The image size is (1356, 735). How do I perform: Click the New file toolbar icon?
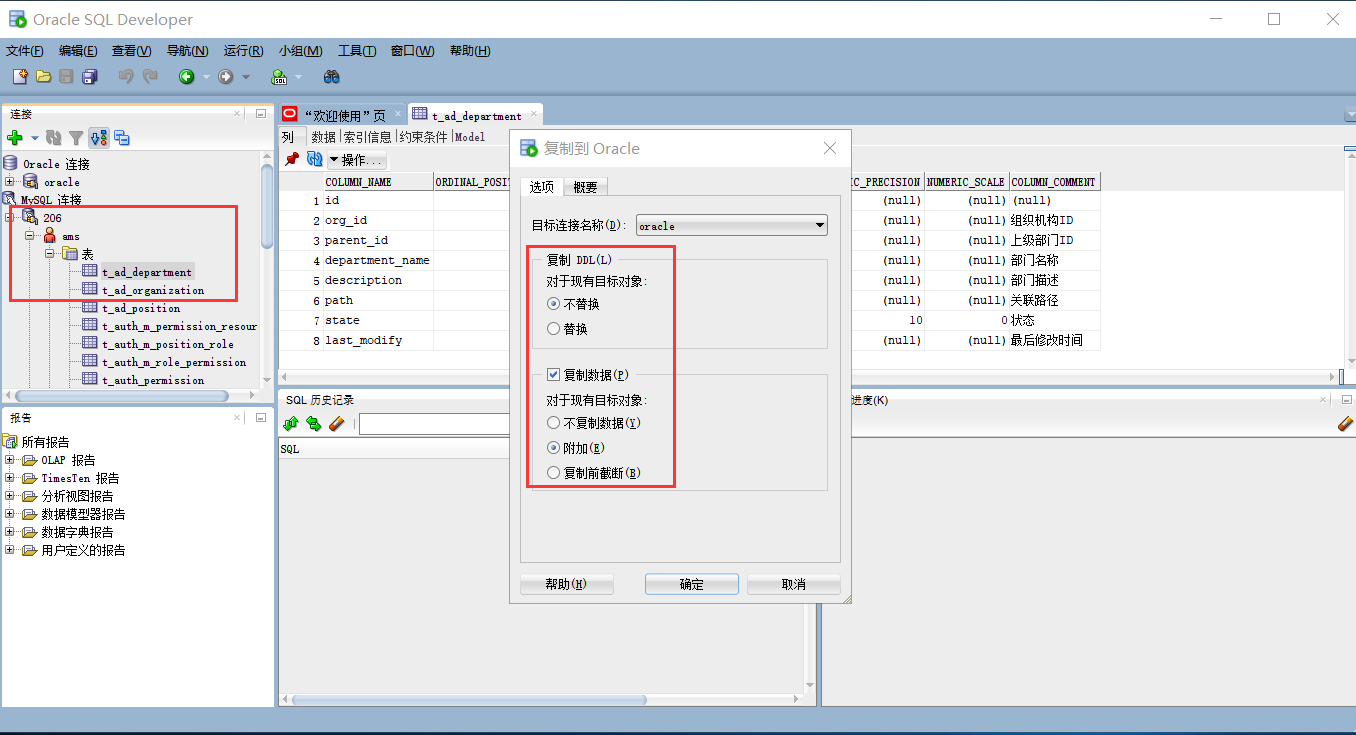pos(19,76)
